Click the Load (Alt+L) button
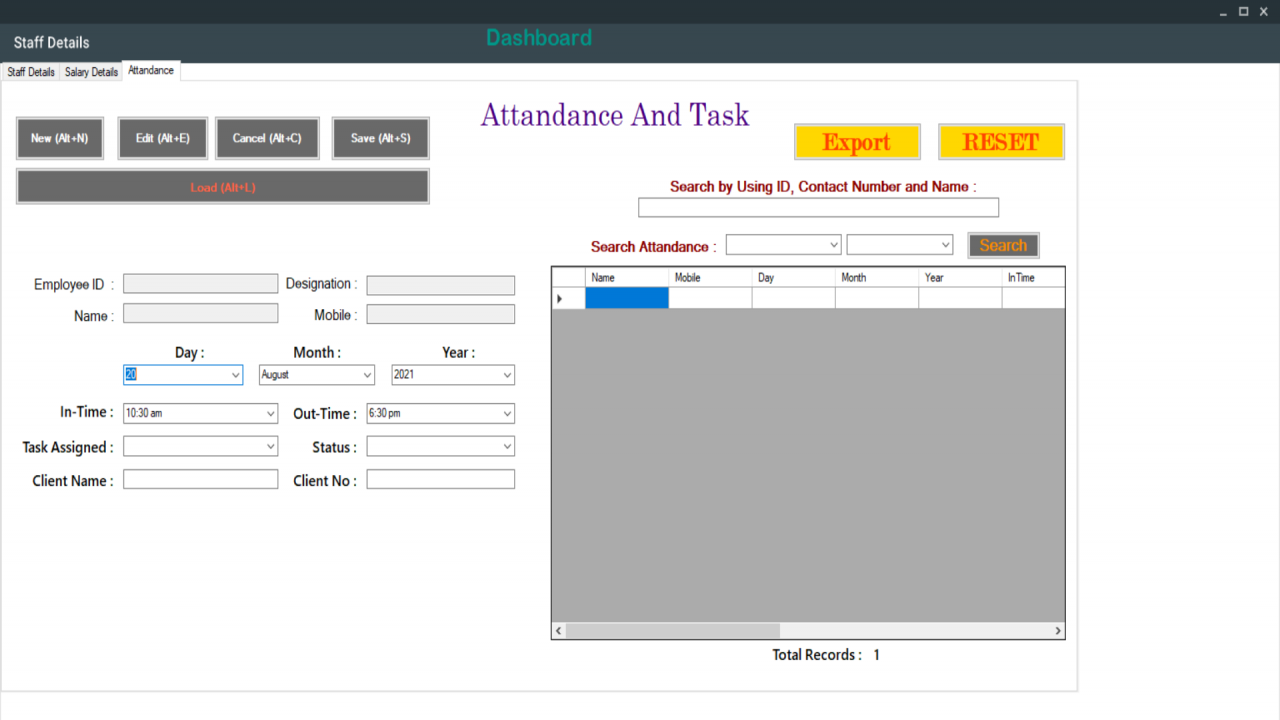Image resolution: width=1280 pixels, height=720 pixels. coord(223,187)
